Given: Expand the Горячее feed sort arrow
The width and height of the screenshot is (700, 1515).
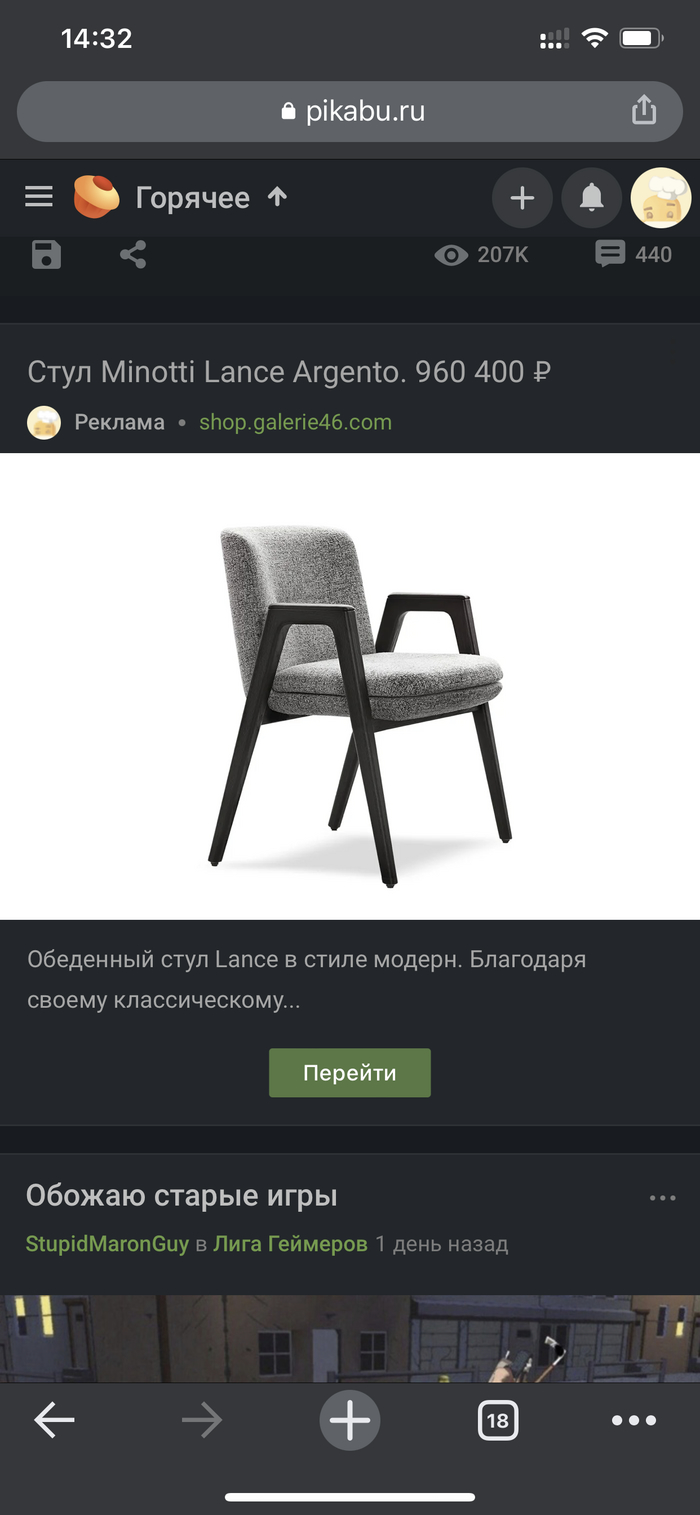Looking at the screenshot, I should click(278, 197).
